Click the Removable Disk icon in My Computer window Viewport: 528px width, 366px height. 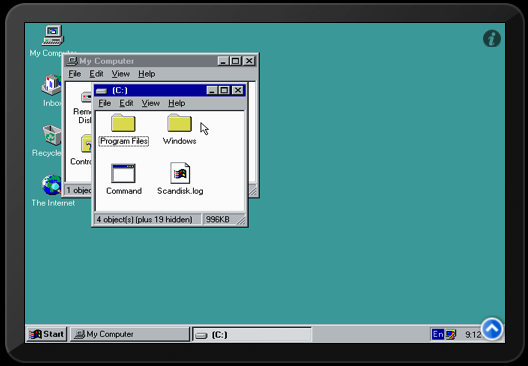pyautogui.click(x=86, y=97)
